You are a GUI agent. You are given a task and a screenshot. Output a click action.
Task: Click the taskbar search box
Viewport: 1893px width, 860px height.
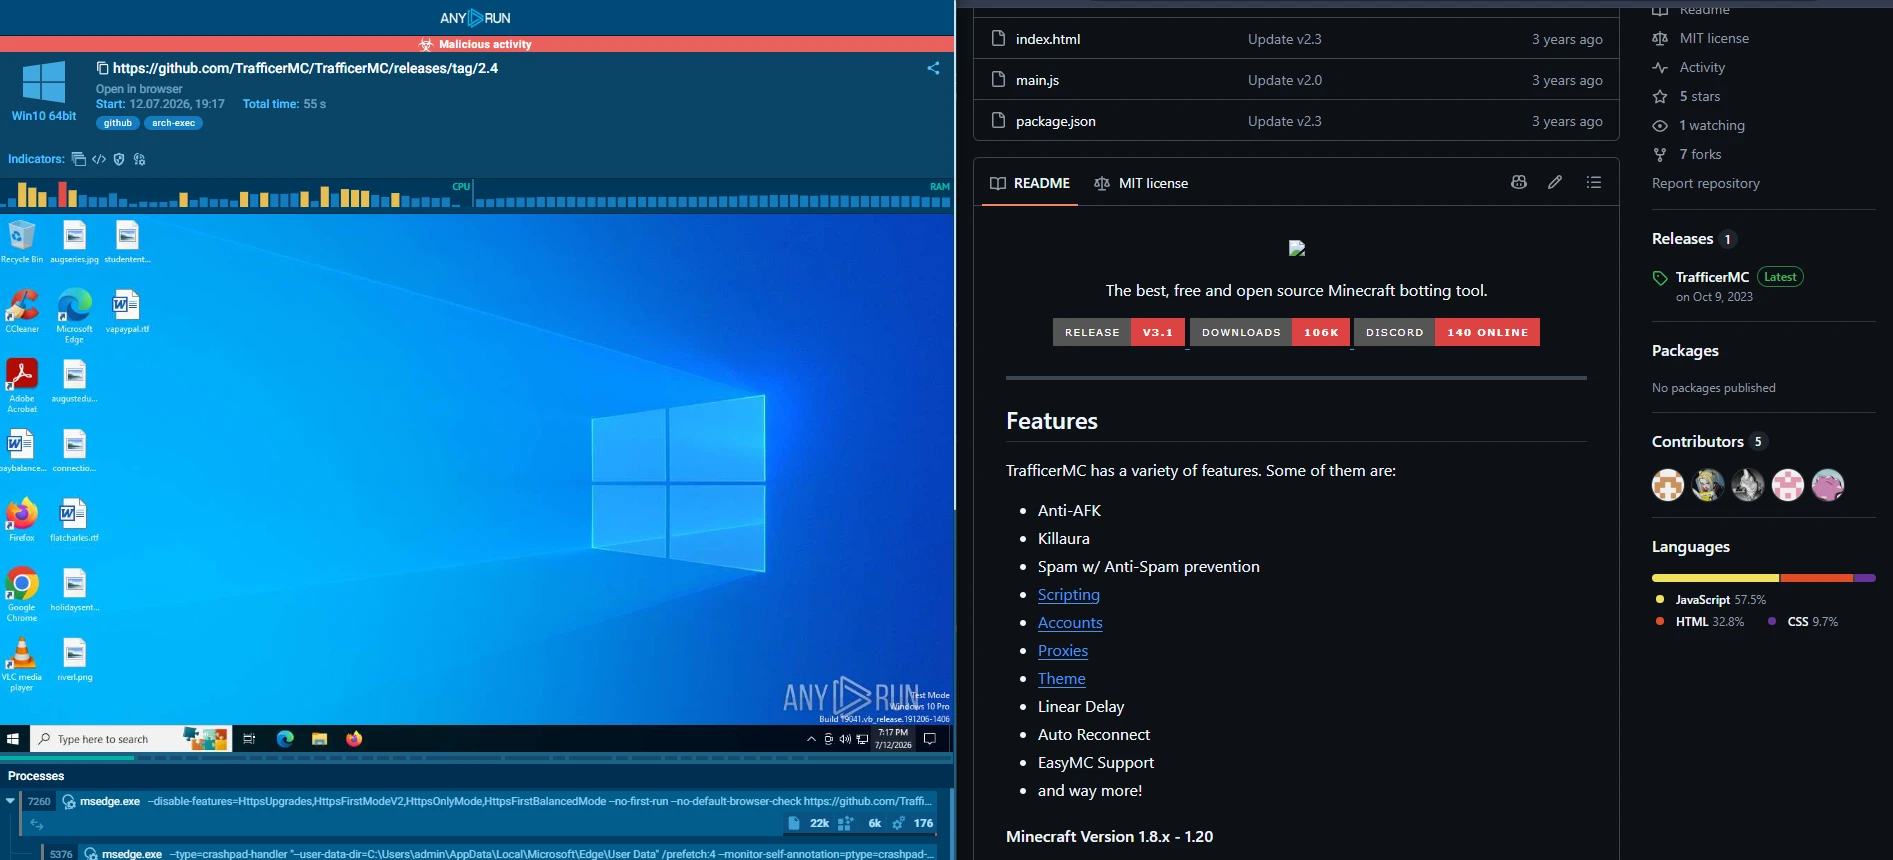[x=130, y=739]
